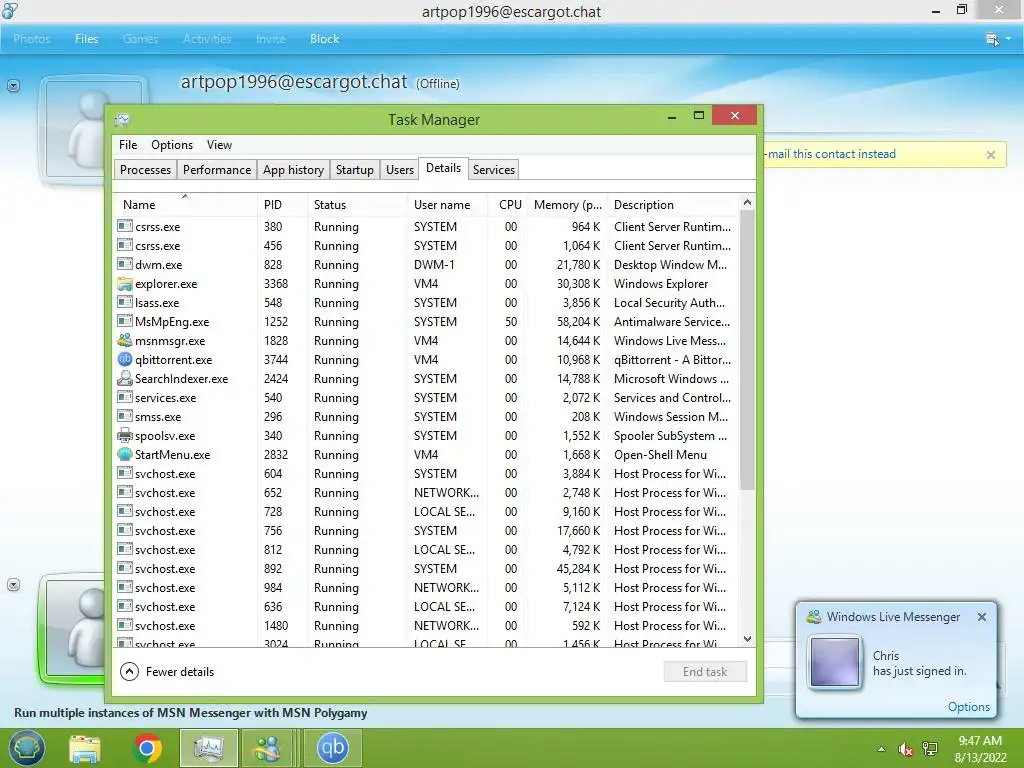Viewport: 1024px width, 768px height.
Task: Select csrss.exe row with PID 380
Action: (x=426, y=227)
